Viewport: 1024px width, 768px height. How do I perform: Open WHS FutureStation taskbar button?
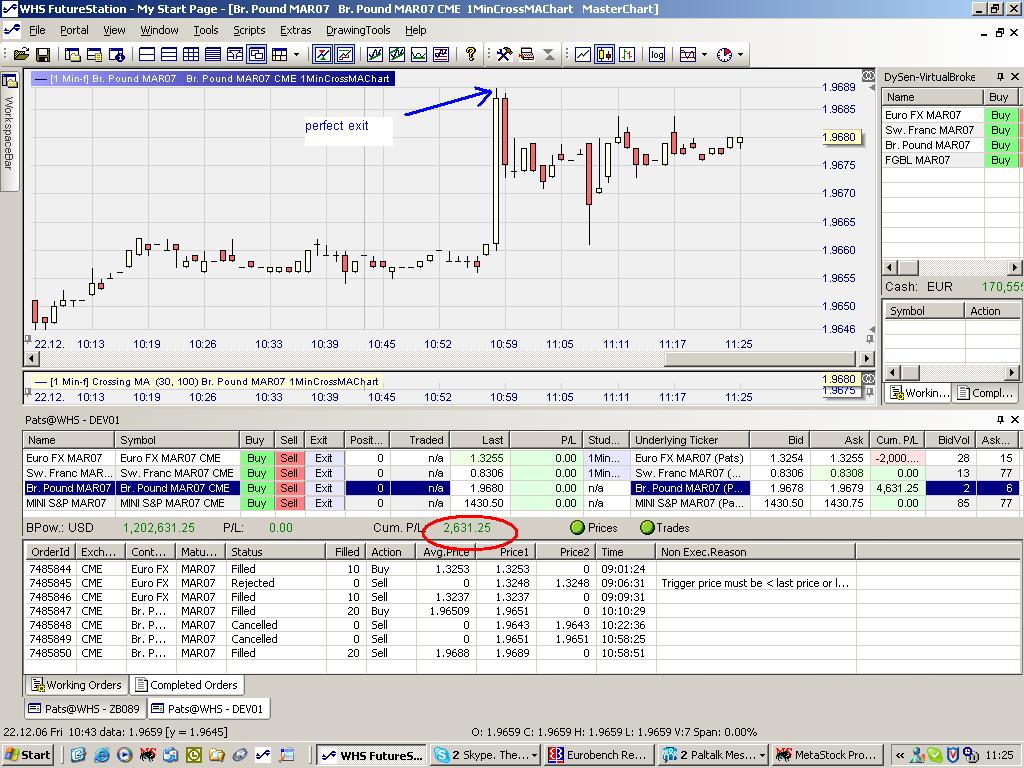click(x=372, y=755)
